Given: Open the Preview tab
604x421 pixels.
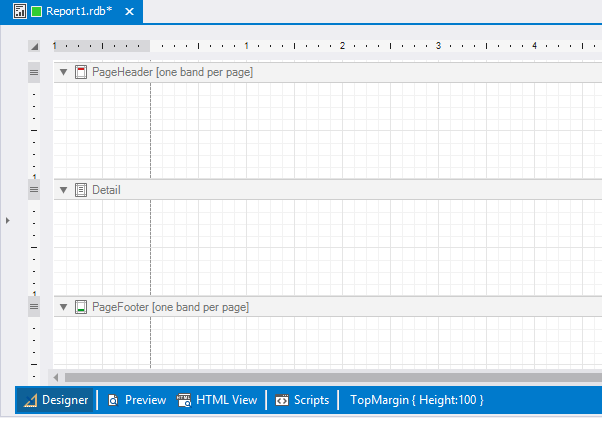Looking at the screenshot, I should coord(137,400).
